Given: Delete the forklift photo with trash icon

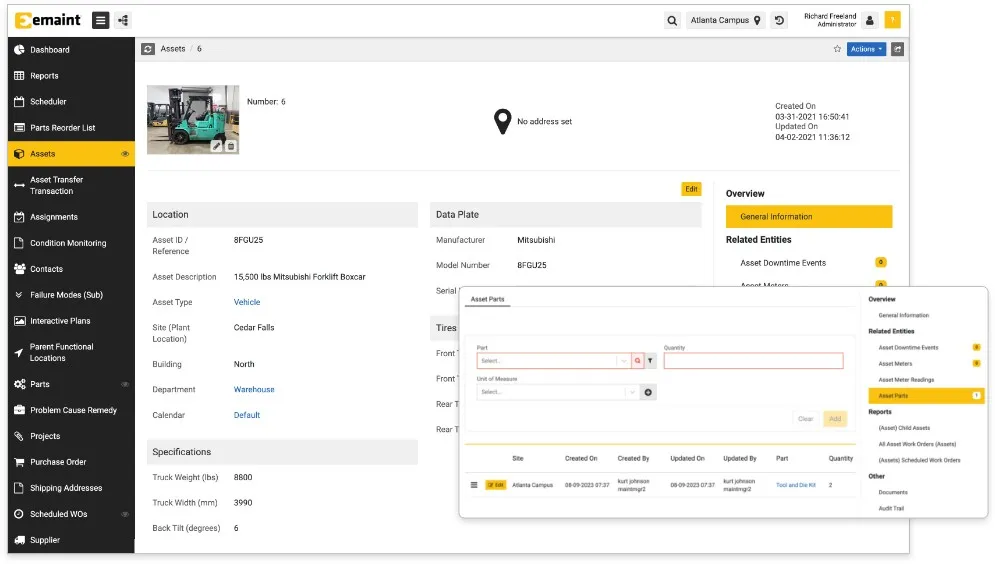Looking at the screenshot, I should (231, 146).
